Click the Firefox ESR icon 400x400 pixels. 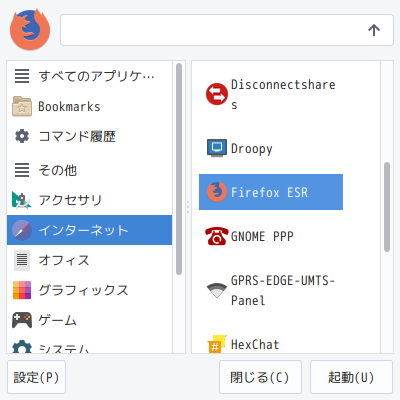217,192
